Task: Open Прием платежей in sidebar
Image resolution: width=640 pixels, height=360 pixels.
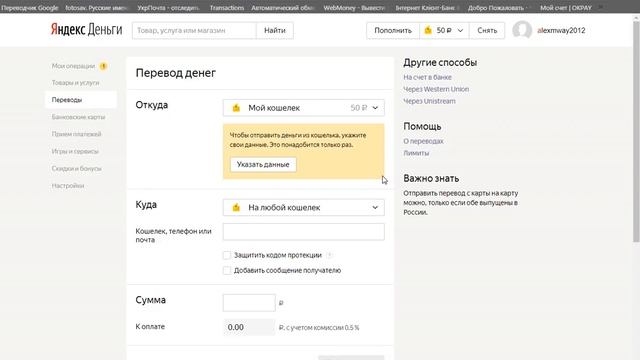Action: [76, 134]
